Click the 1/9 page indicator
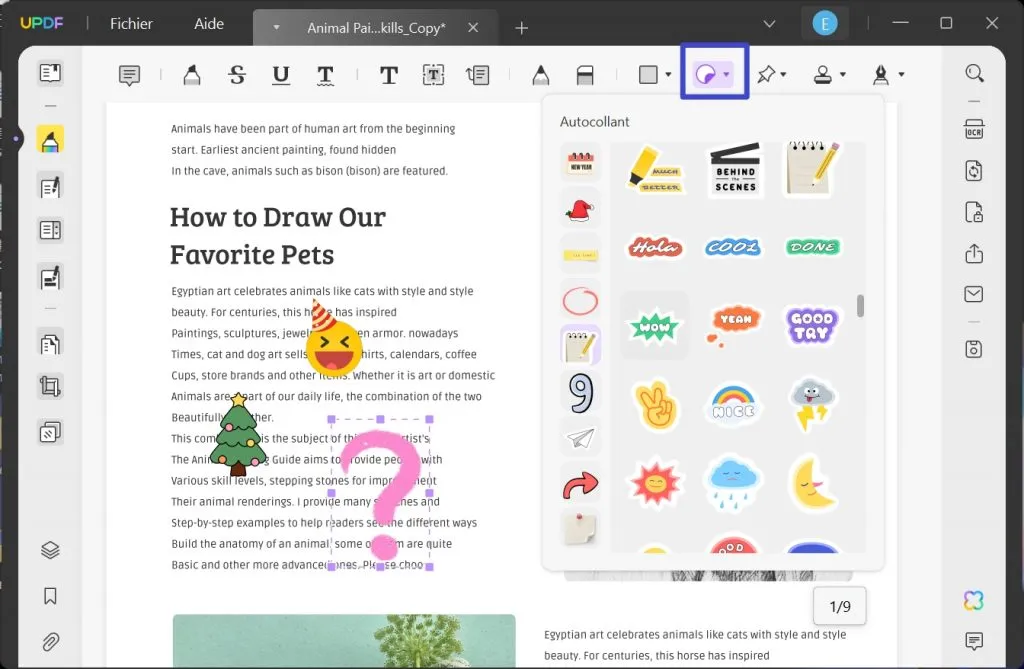This screenshot has height=669, width=1024. (x=840, y=606)
